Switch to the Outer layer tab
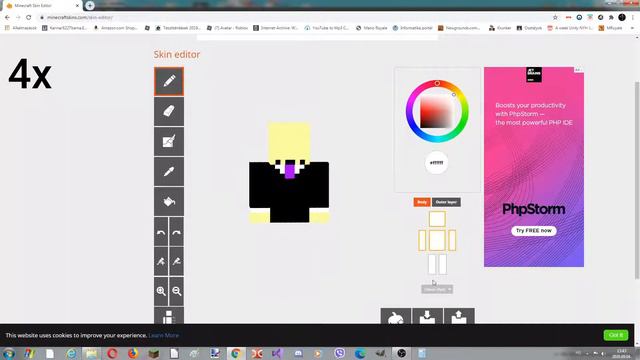 click(446, 202)
